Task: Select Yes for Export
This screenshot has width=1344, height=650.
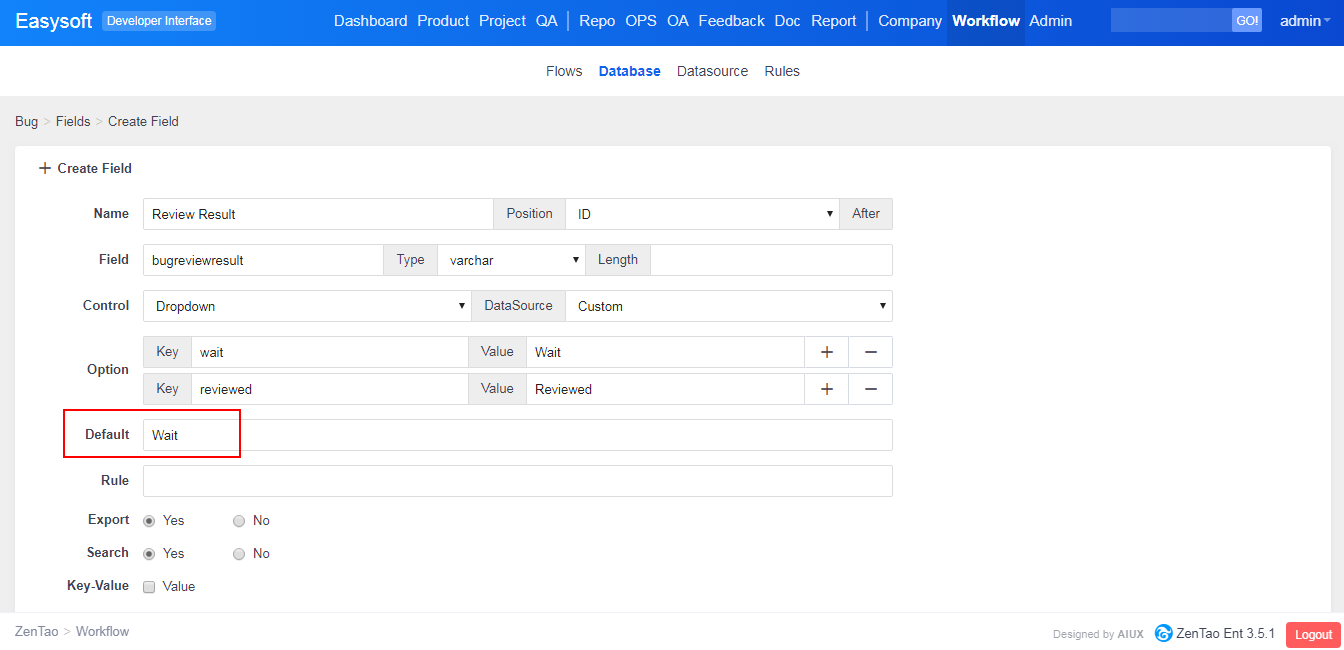Action: [x=150, y=521]
